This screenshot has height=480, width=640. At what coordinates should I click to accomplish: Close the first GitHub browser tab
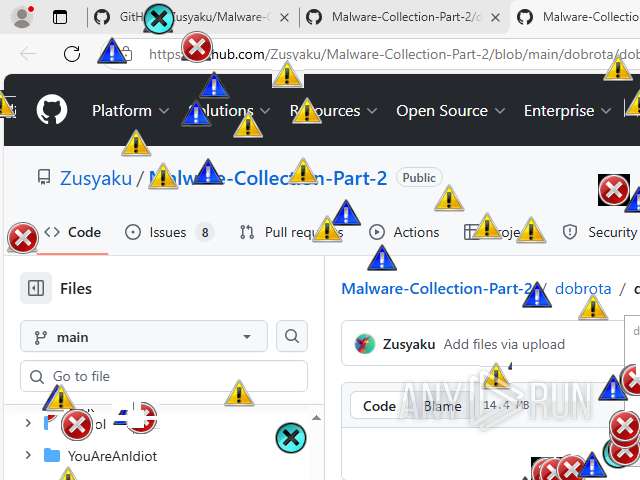point(284,18)
